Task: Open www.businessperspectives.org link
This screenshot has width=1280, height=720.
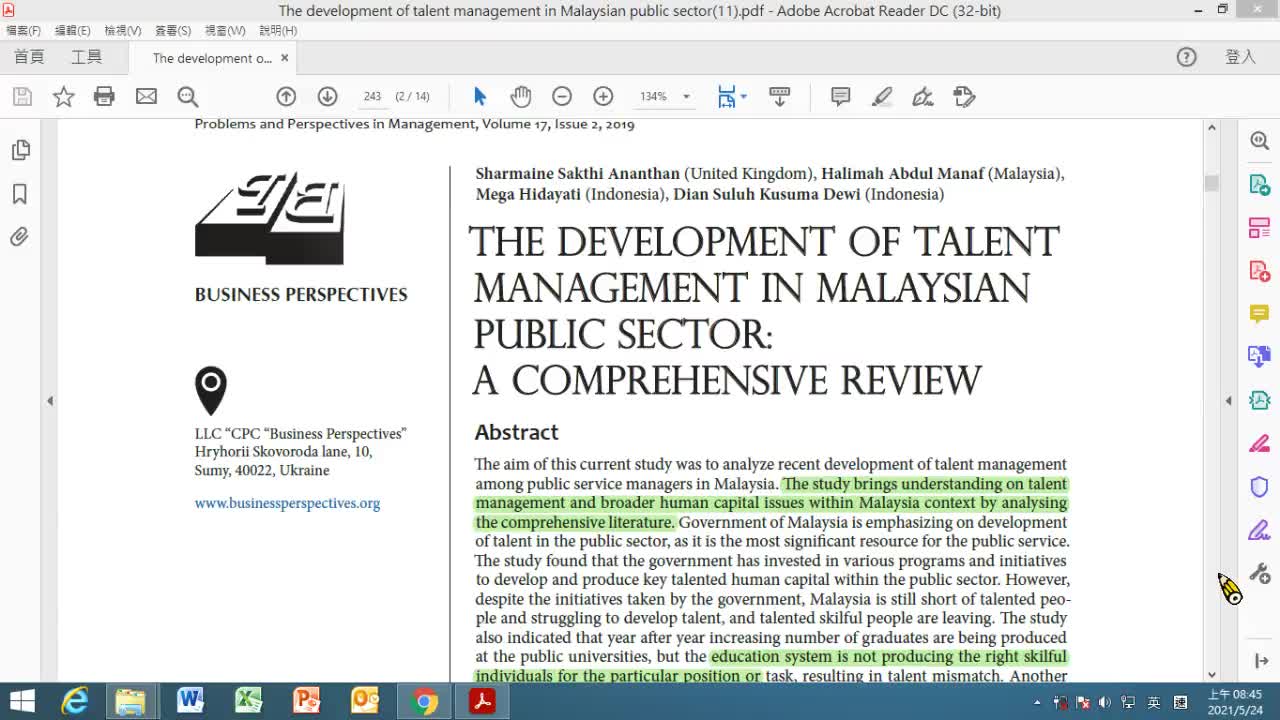Action: tap(287, 503)
